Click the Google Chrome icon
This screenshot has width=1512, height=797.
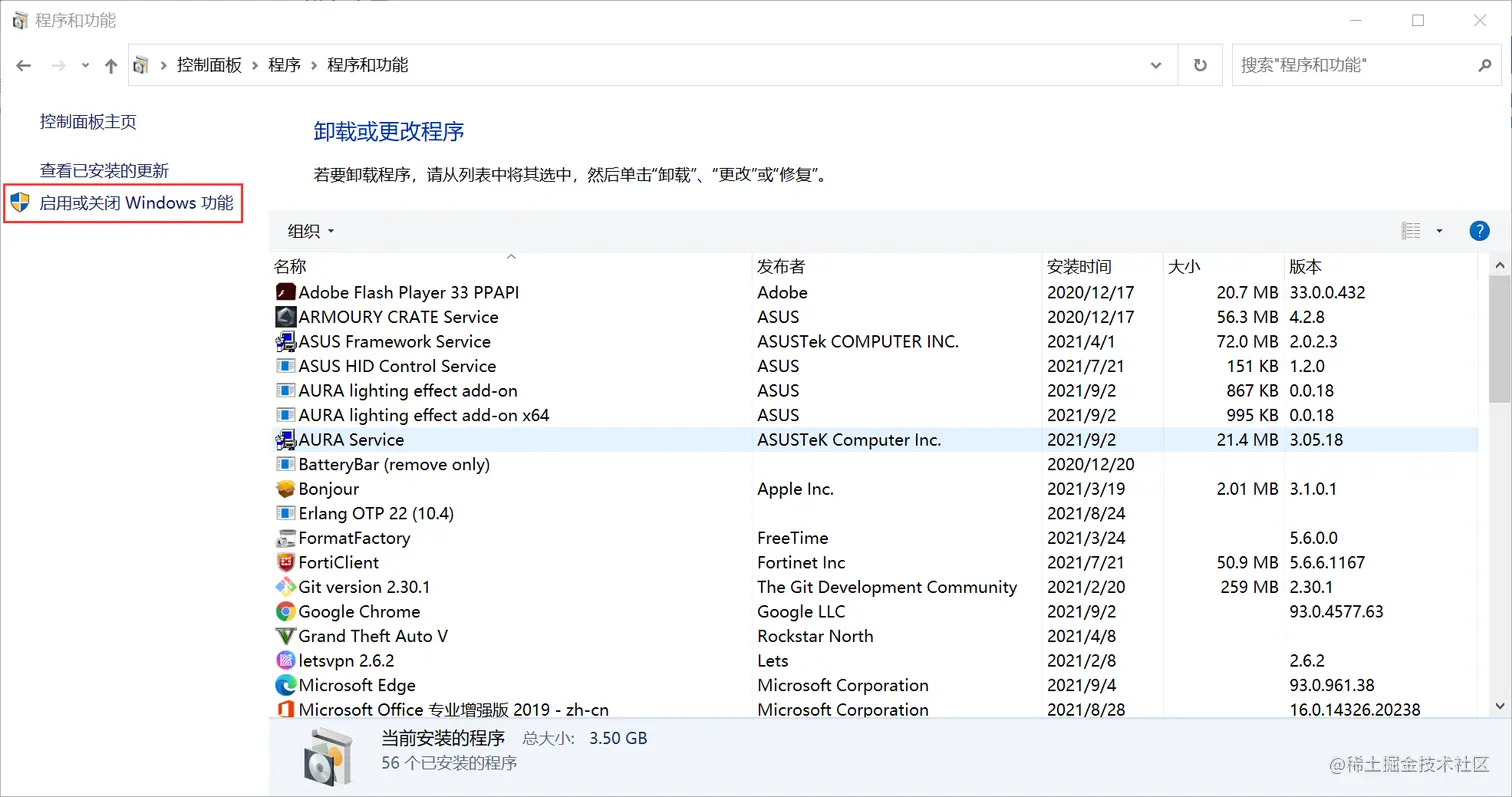pyautogui.click(x=285, y=611)
